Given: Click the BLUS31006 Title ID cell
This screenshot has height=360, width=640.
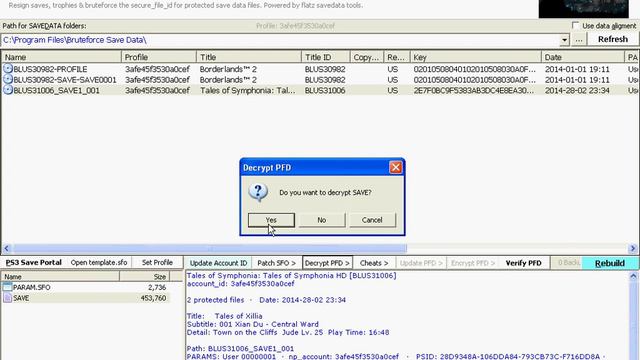Looking at the screenshot, I should tap(325, 90).
